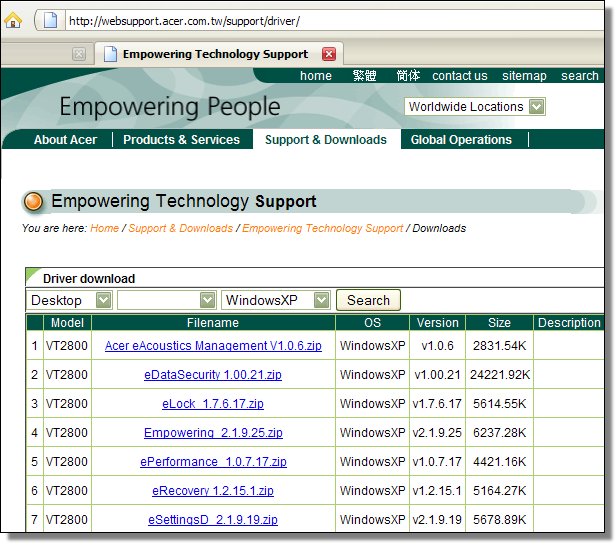Click the v2.1.9.19 version cell
Viewport: 615px width, 543px height.
pos(437,520)
